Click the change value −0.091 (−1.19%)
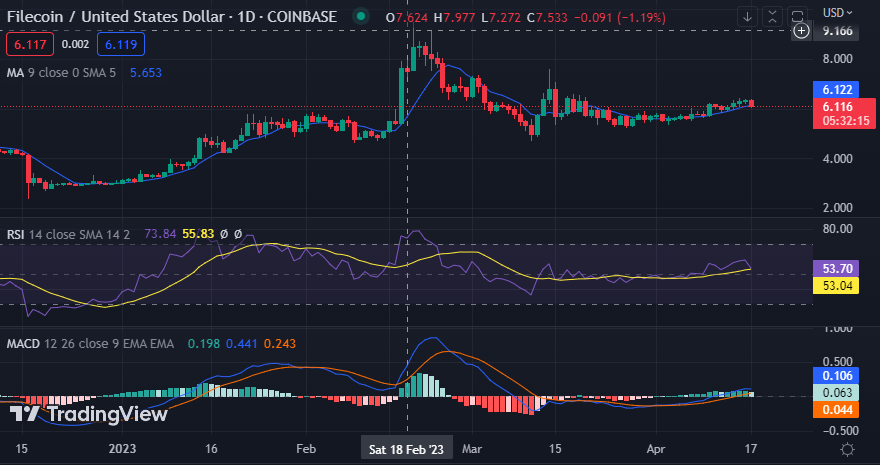Viewport: 880px width, 465px height. tap(622, 18)
